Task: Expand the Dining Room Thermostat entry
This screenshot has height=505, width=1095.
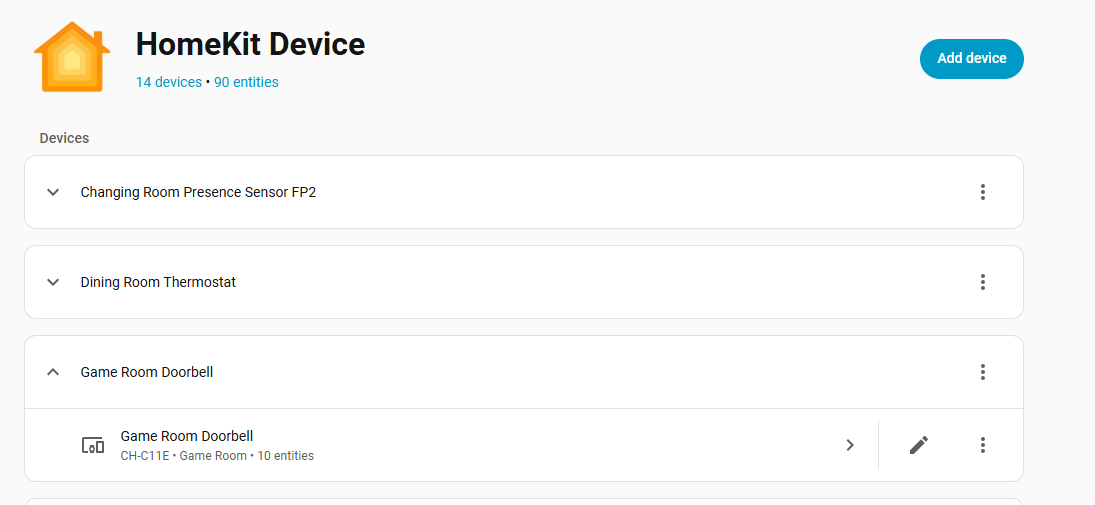Action: 53,282
